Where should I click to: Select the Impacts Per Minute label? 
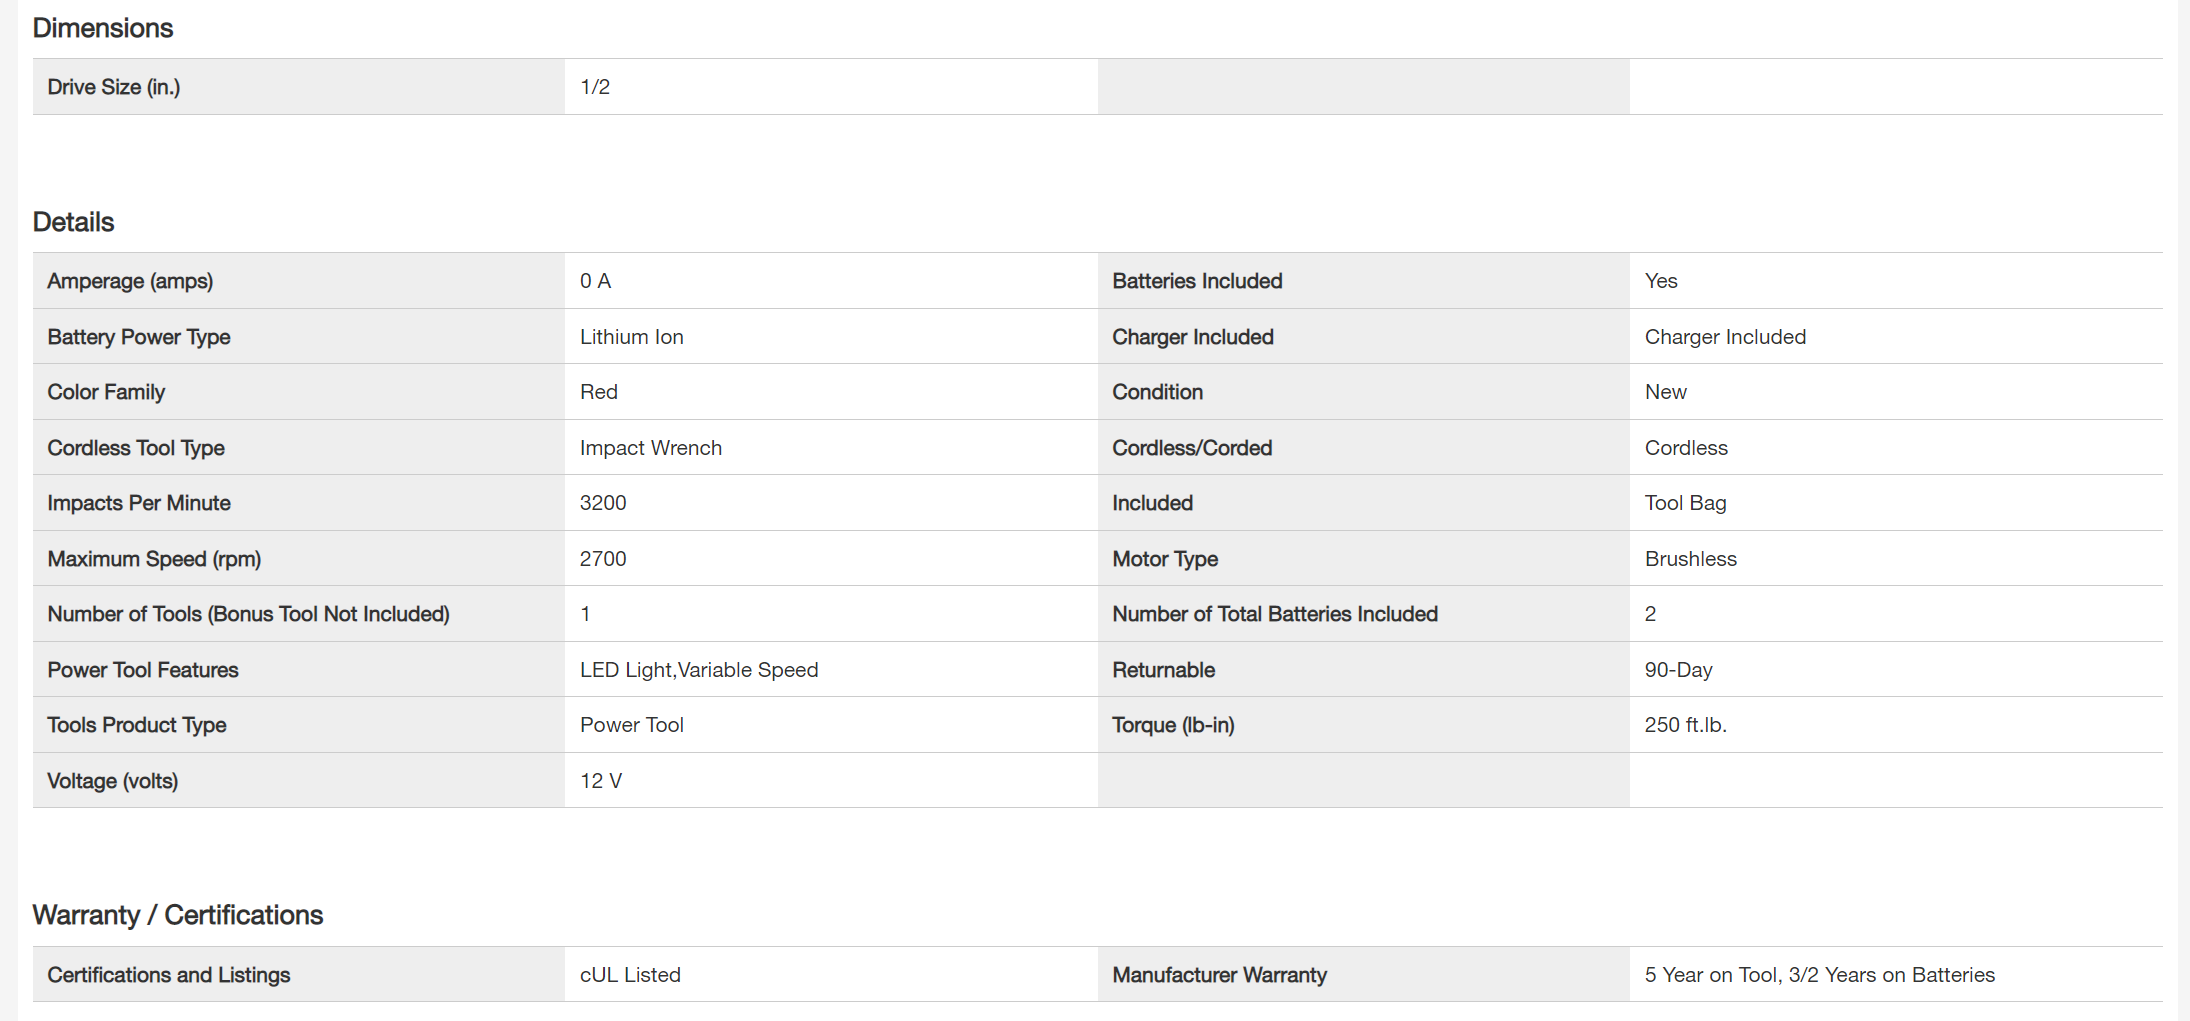click(139, 503)
